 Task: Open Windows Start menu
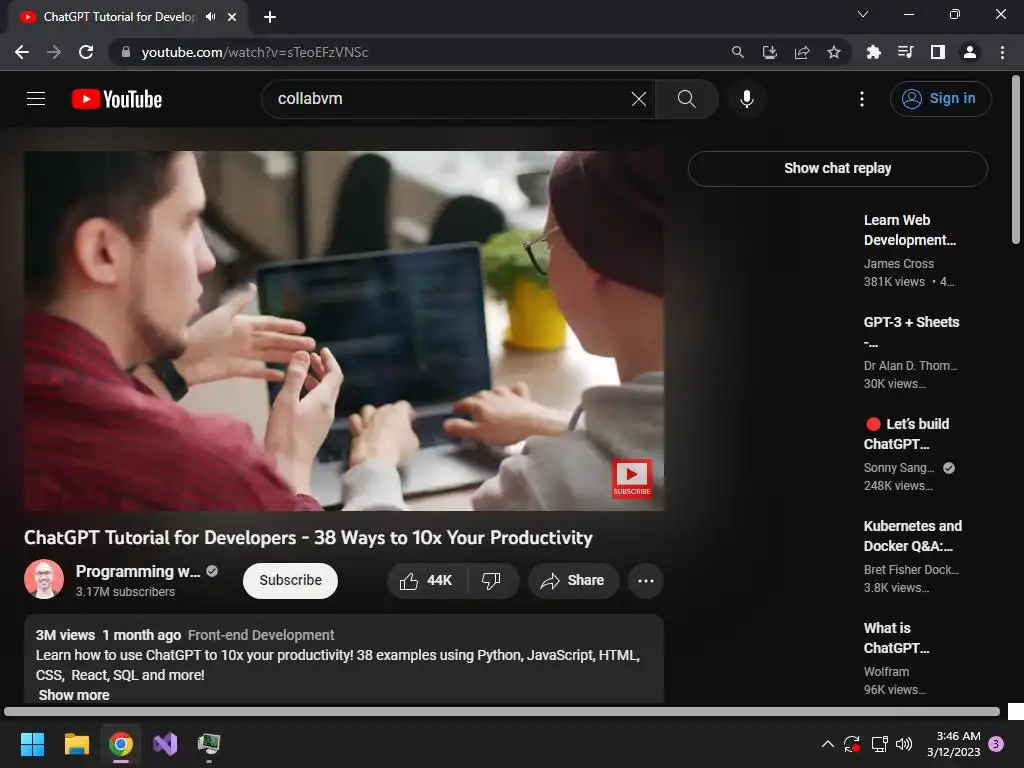coord(32,744)
